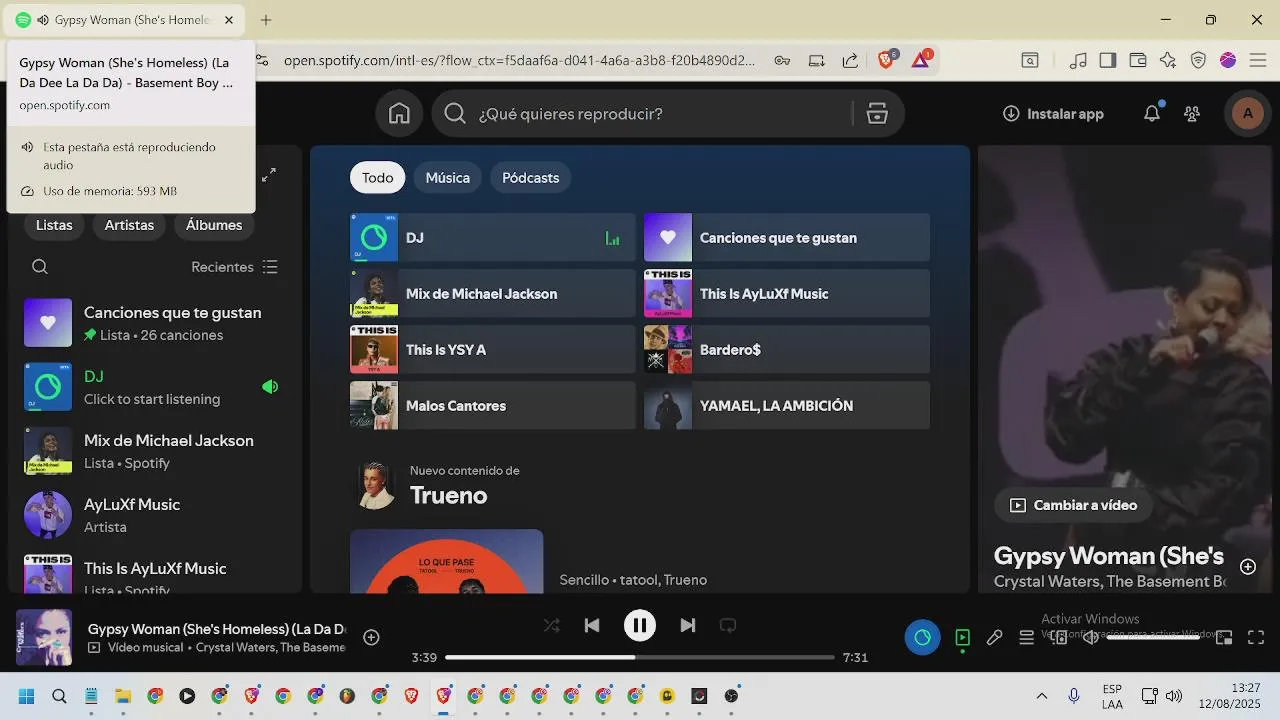Pause the current song
This screenshot has height=720, width=1280.
click(640, 625)
